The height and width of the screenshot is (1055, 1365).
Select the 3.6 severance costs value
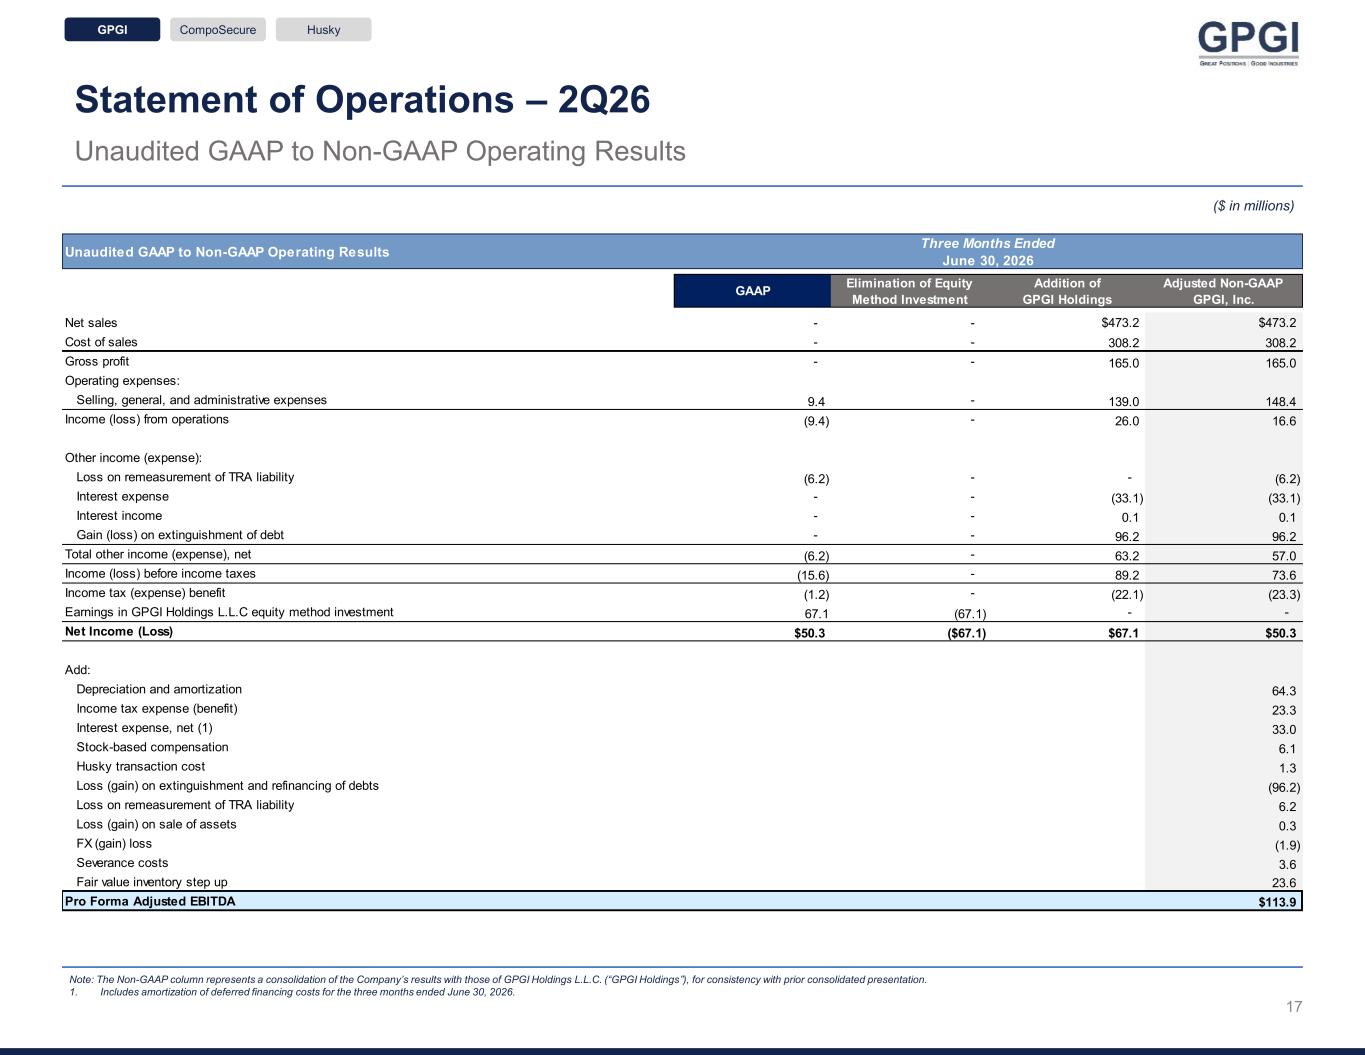point(1288,864)
